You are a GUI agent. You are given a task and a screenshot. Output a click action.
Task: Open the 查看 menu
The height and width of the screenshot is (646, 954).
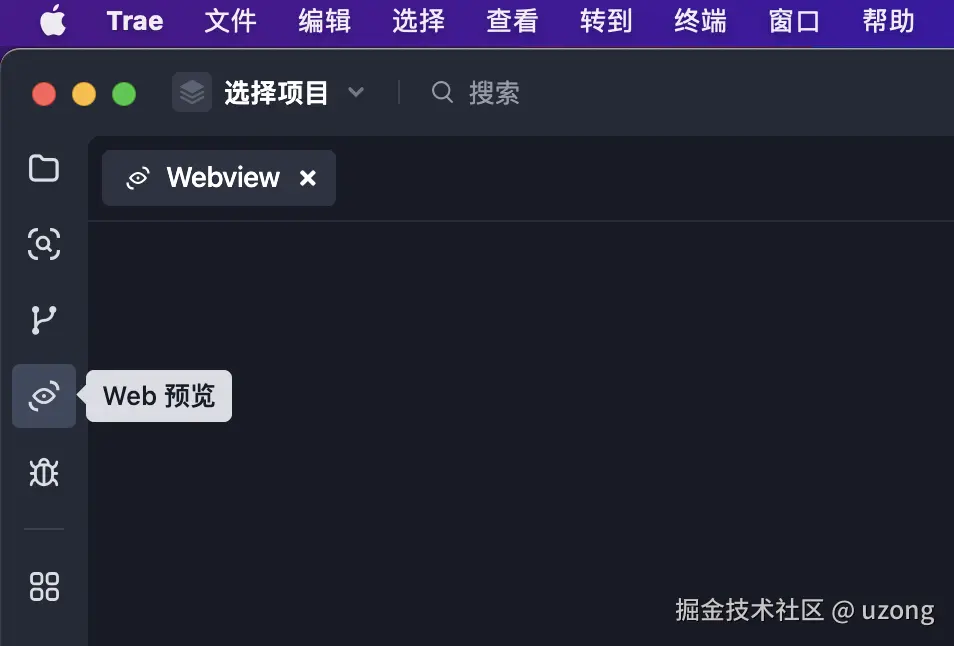click(512, 21)
